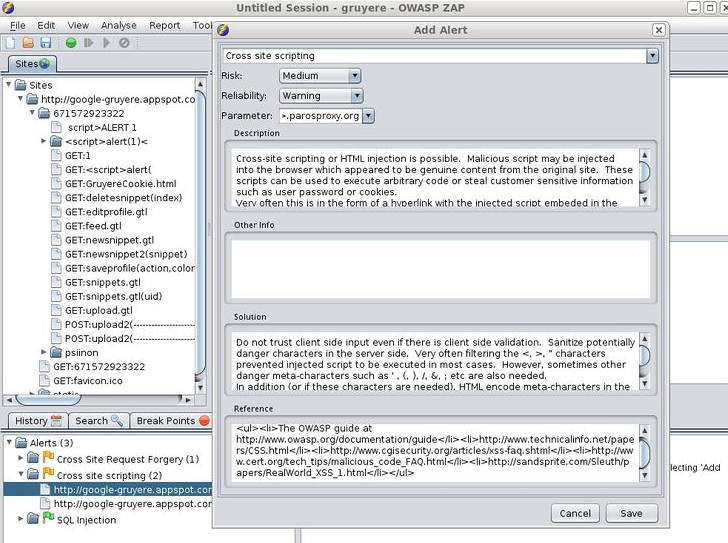Click the psiinon folder icon
Image resolution: width=728 pixels, height=543 pixels.
pos(56,352)
